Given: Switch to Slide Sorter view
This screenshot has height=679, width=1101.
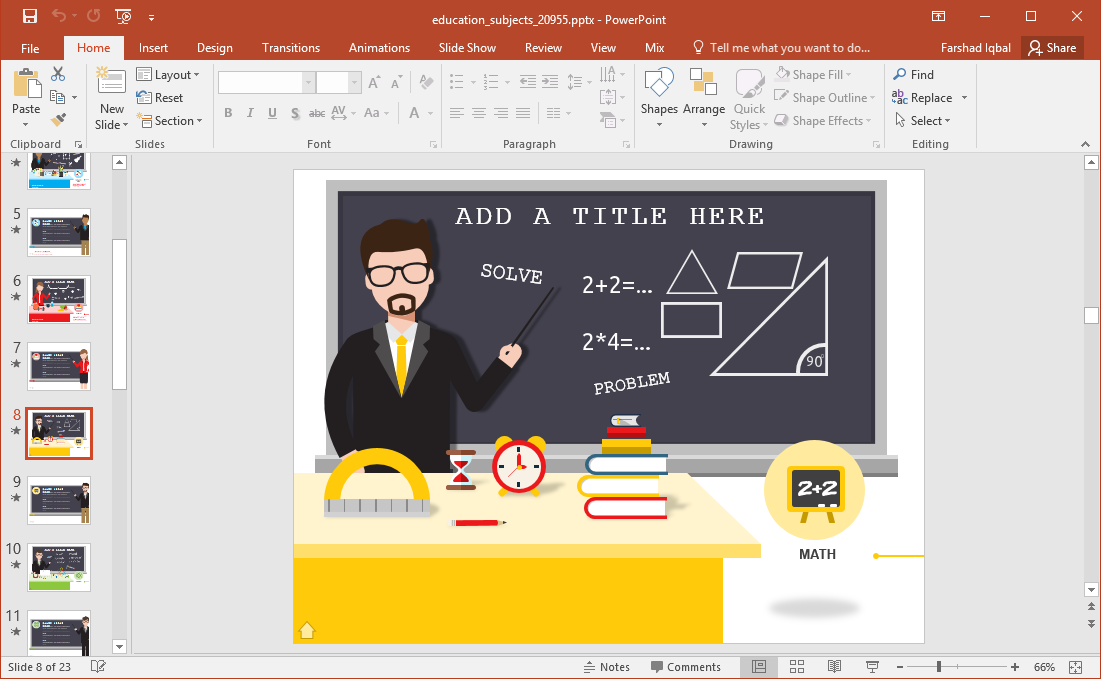Looking at the screenshot, I should point(797,667).
